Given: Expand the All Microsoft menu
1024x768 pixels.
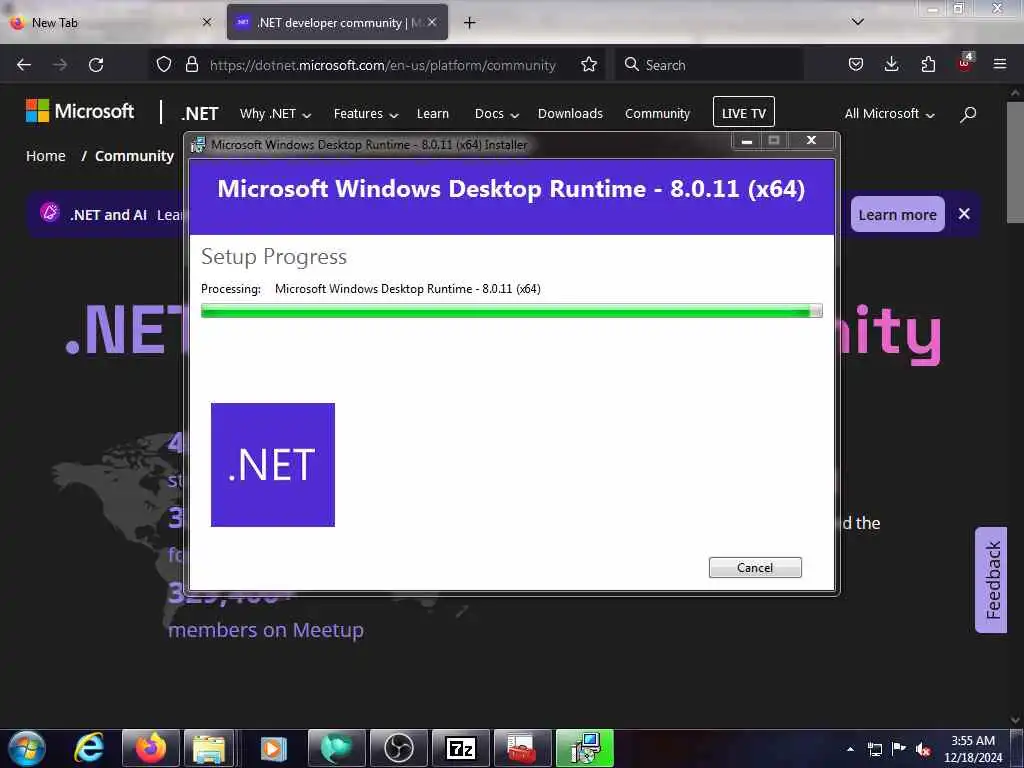Looking at the screenshot, I should tap(889, 114).
